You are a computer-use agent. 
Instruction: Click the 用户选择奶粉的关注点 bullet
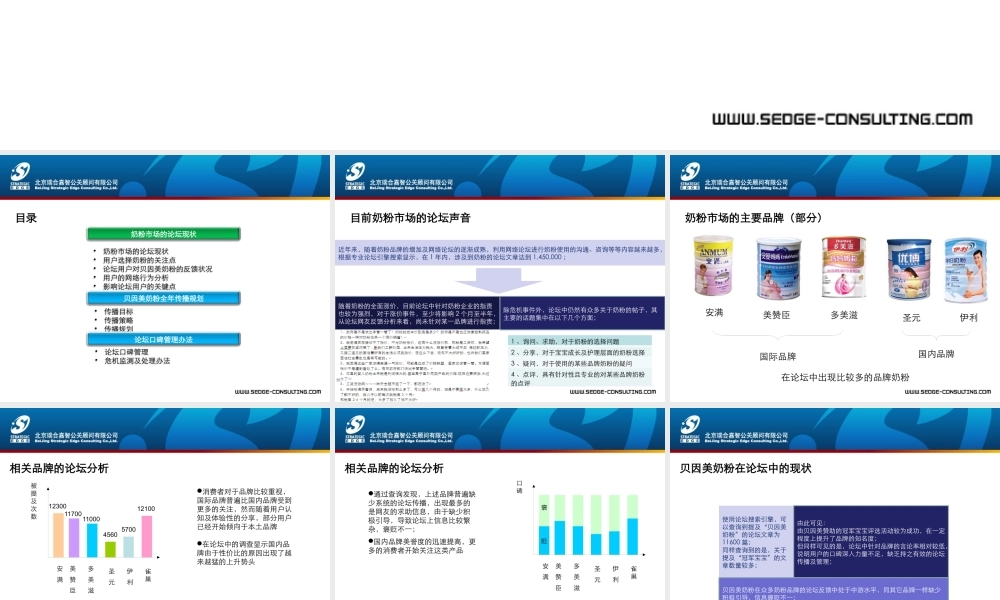139,260
